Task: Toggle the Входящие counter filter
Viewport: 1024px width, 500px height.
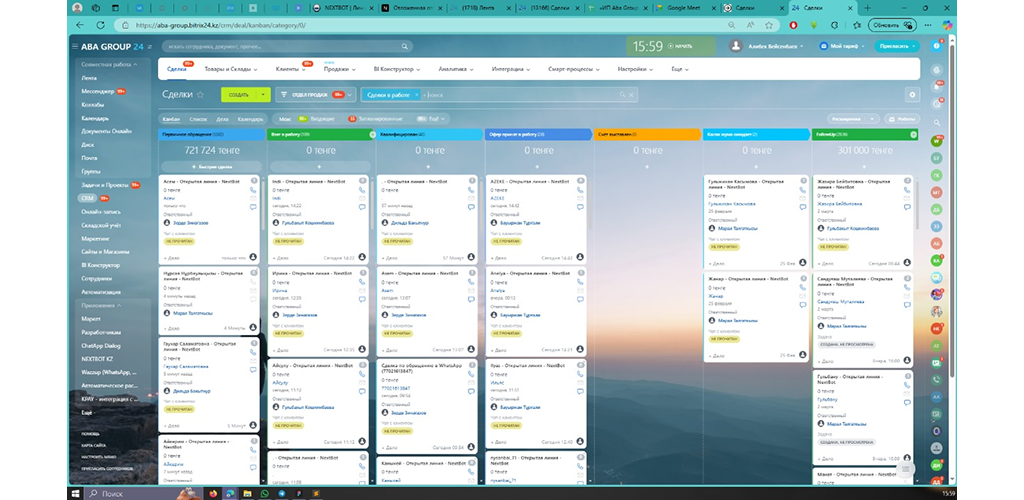Action: click(318, 119)
